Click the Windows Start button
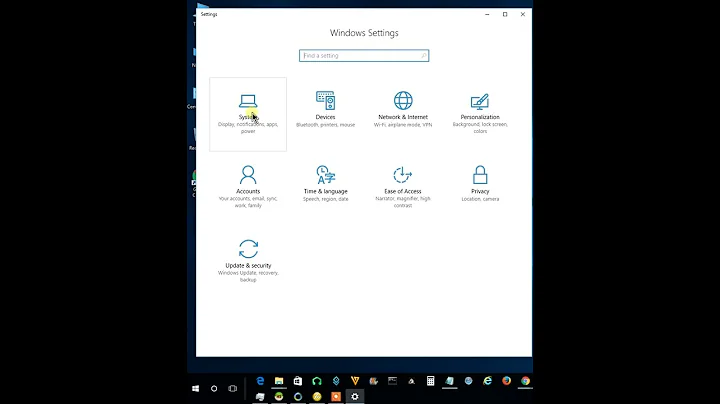This screenshot has height=404, width=720. pos(196,388)
